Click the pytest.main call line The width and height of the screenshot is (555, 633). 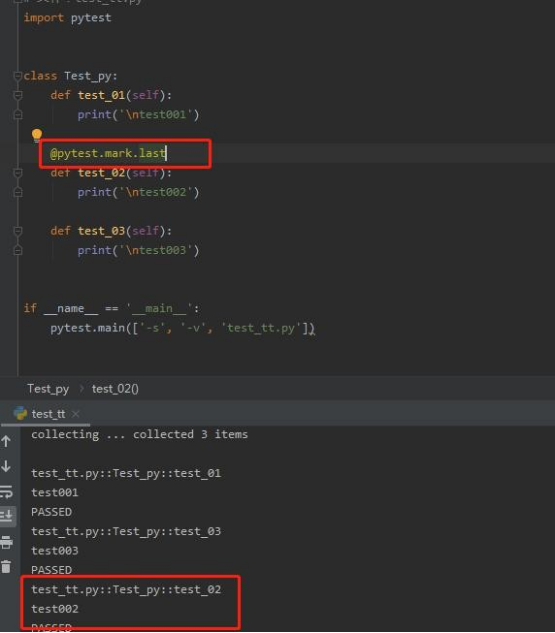coord(182,328)
